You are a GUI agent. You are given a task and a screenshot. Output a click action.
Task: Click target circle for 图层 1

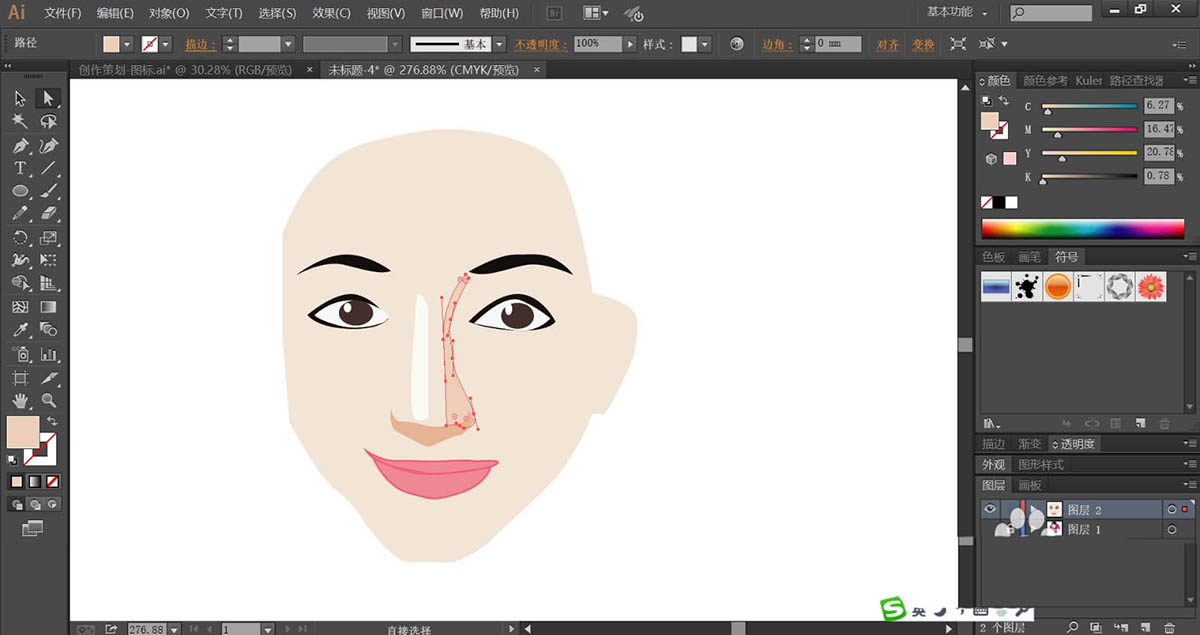click(x=1171, y=529)
